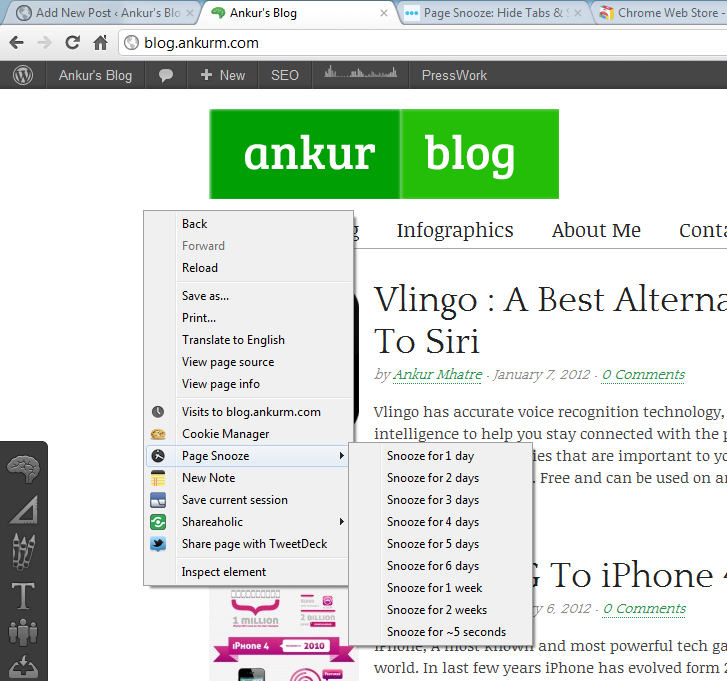The height and width of the screenshot is (681, 727).
Task: Click the browser back arrow button
Action: 17,43
